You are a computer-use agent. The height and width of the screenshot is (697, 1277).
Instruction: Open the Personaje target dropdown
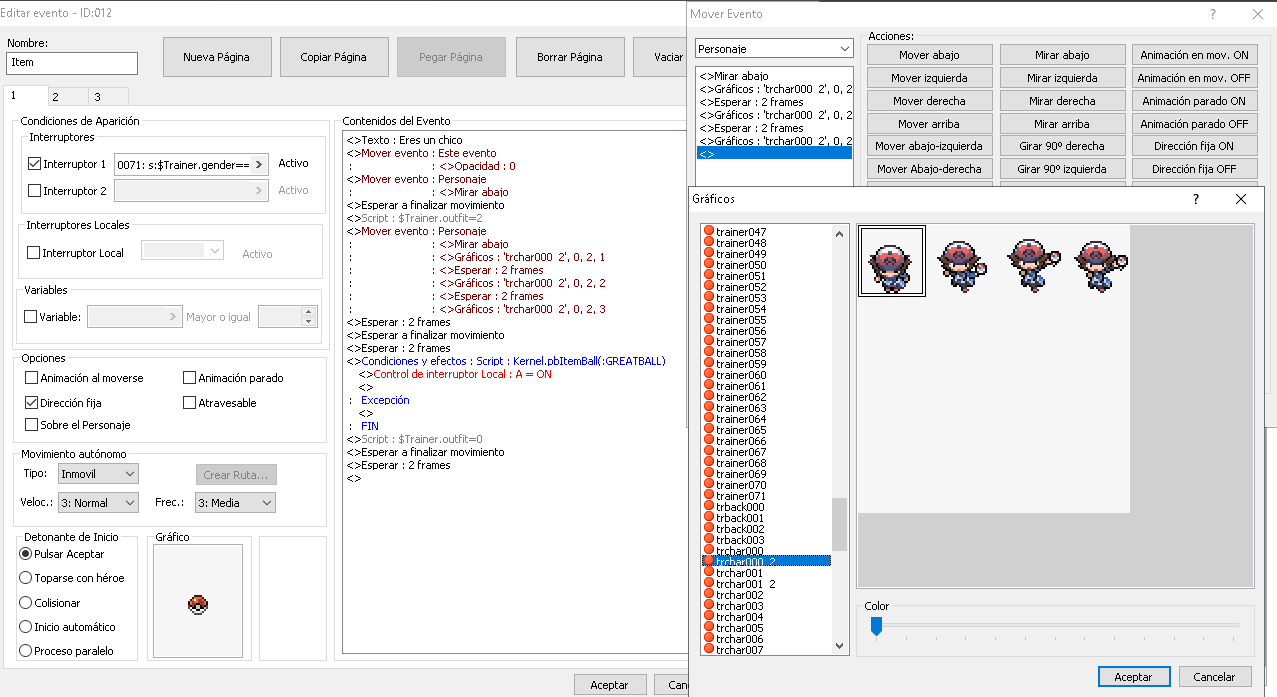[773, 49]
